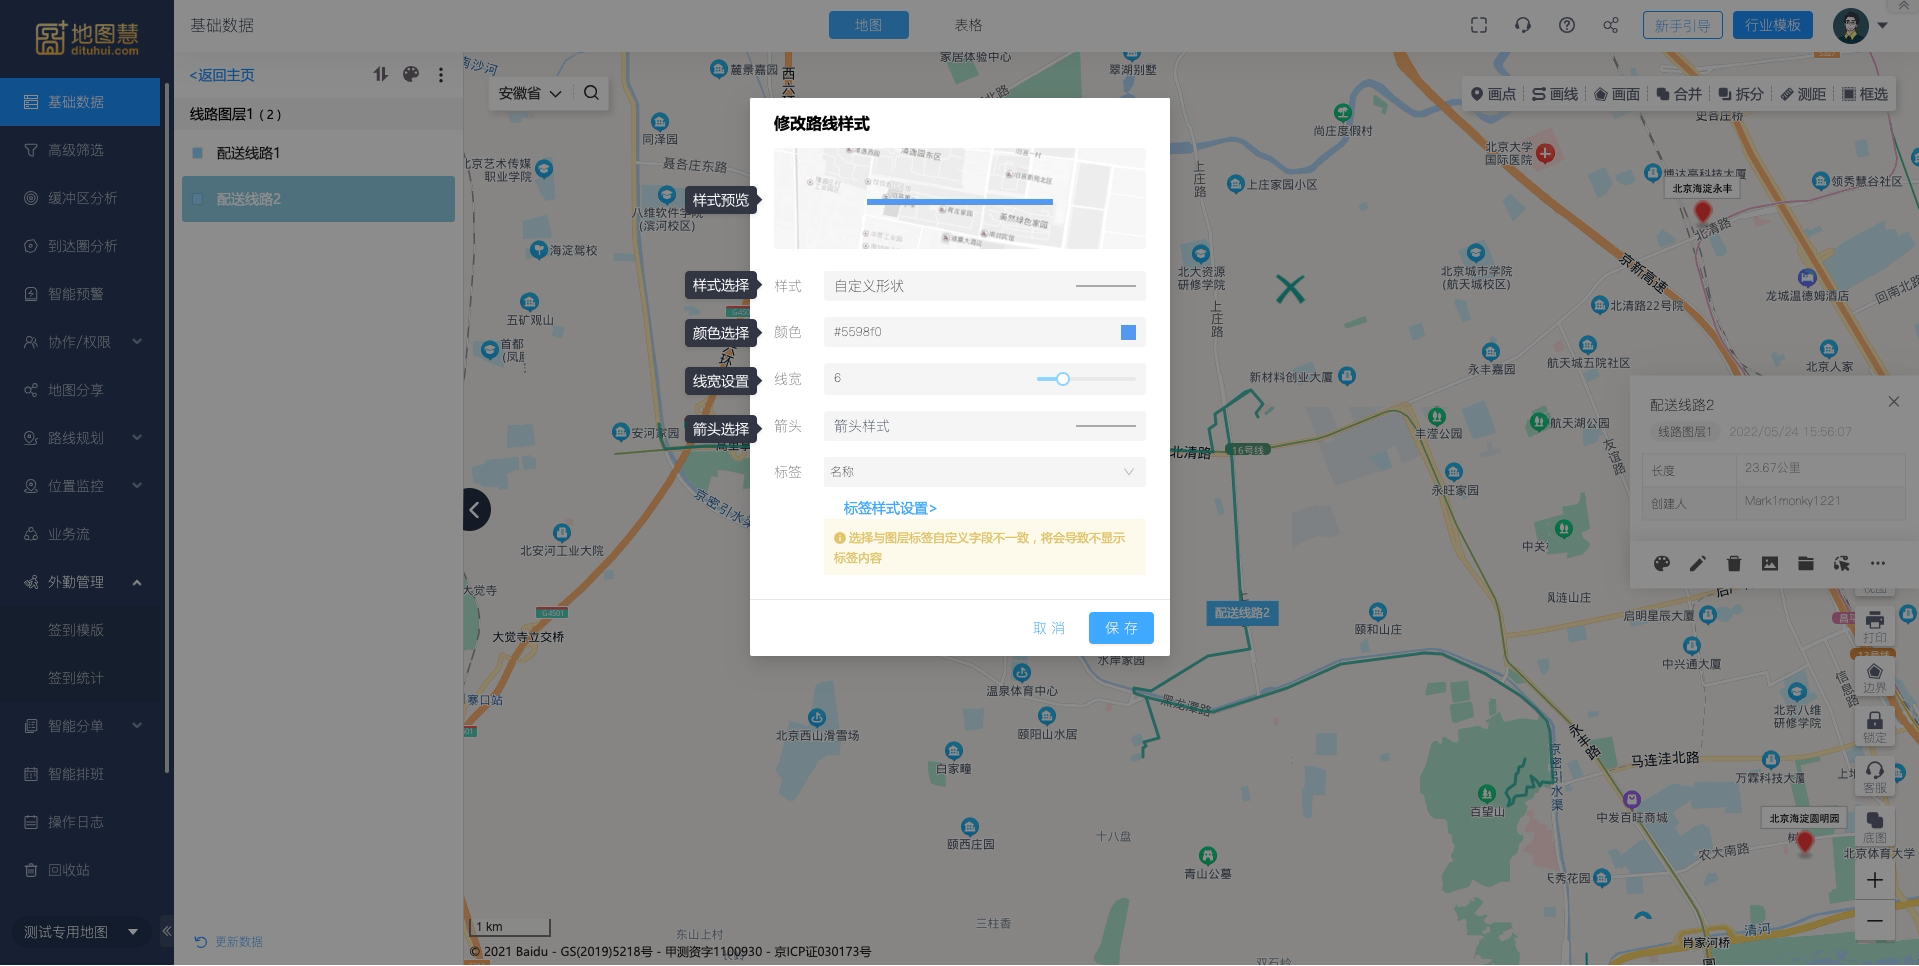Click the 锁定 lock icon on map

pos(1875,726)
